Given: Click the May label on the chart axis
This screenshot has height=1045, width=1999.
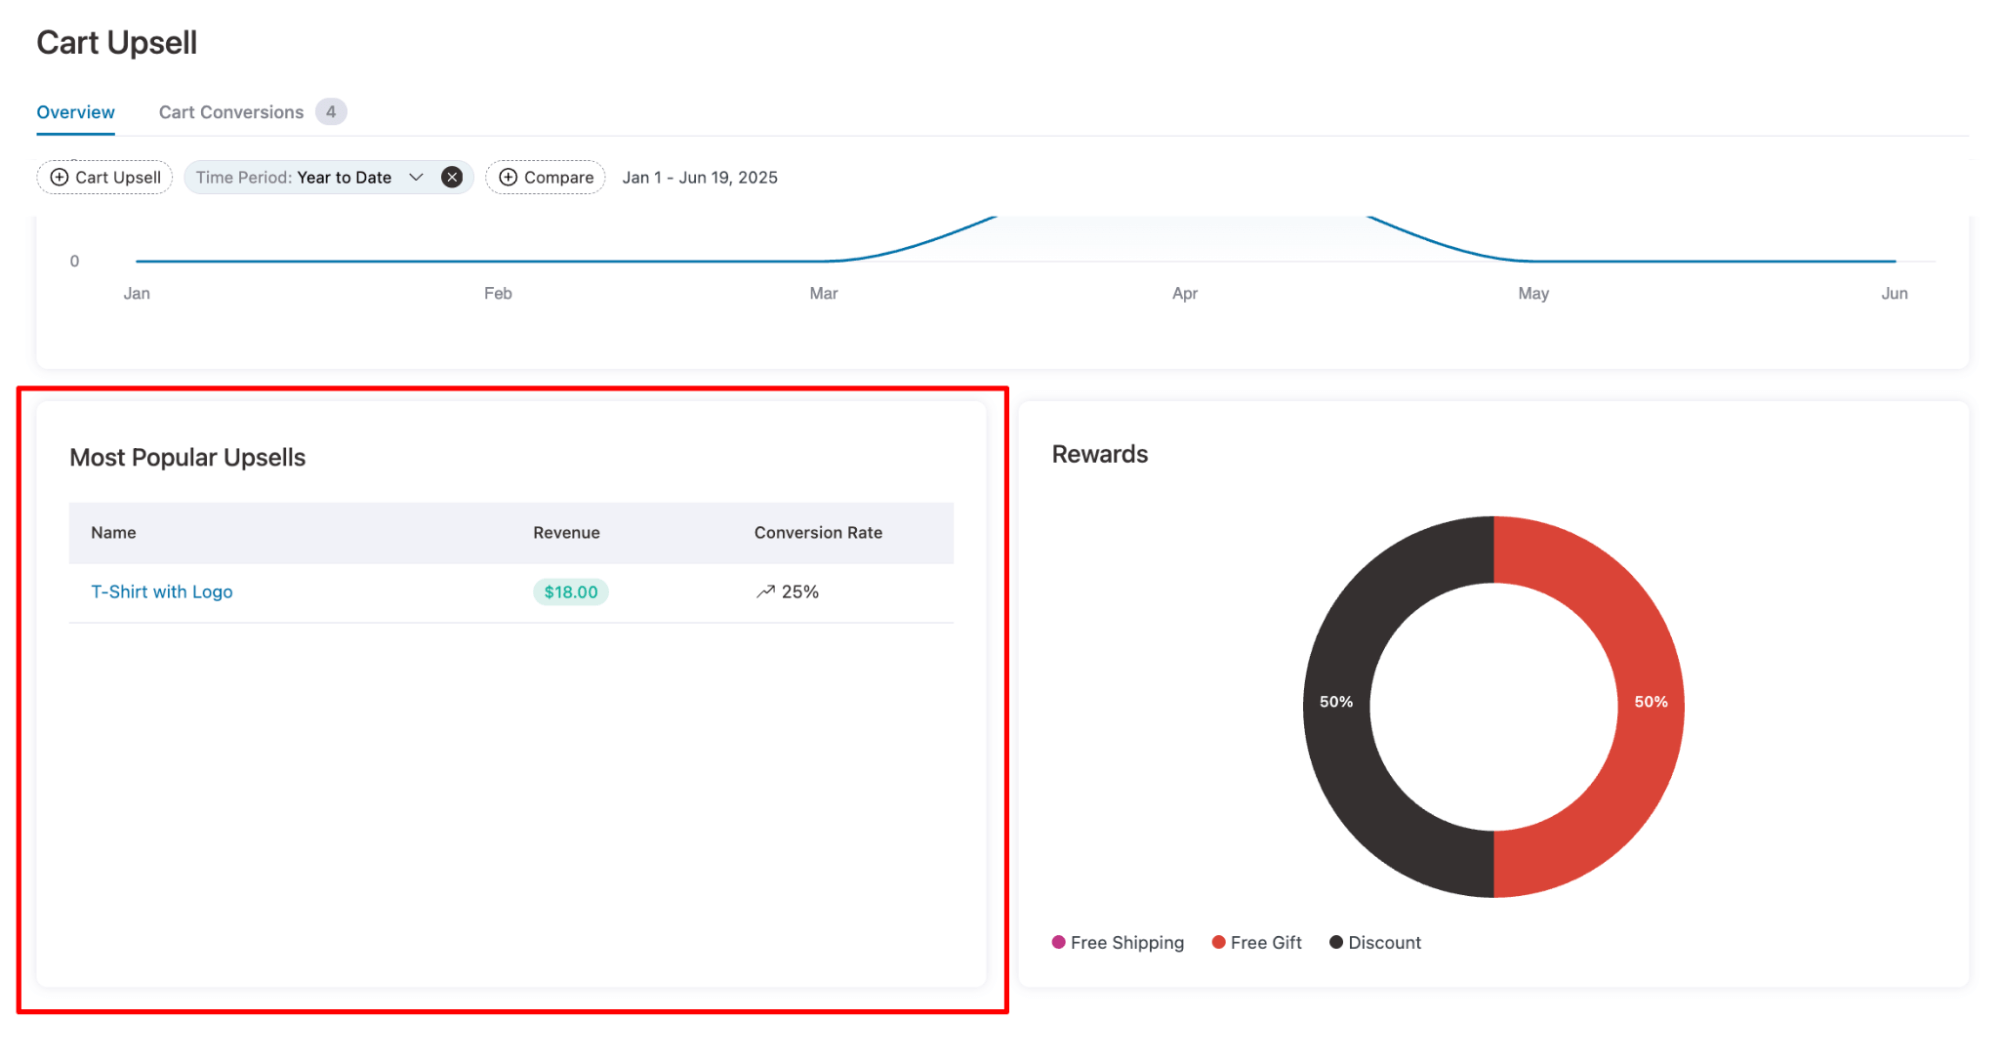Looking at the screenshot, I should [1533, 293].
